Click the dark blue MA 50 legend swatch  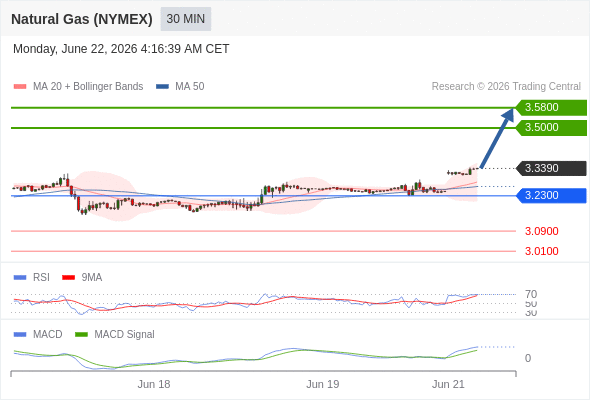tap(162, 87)
